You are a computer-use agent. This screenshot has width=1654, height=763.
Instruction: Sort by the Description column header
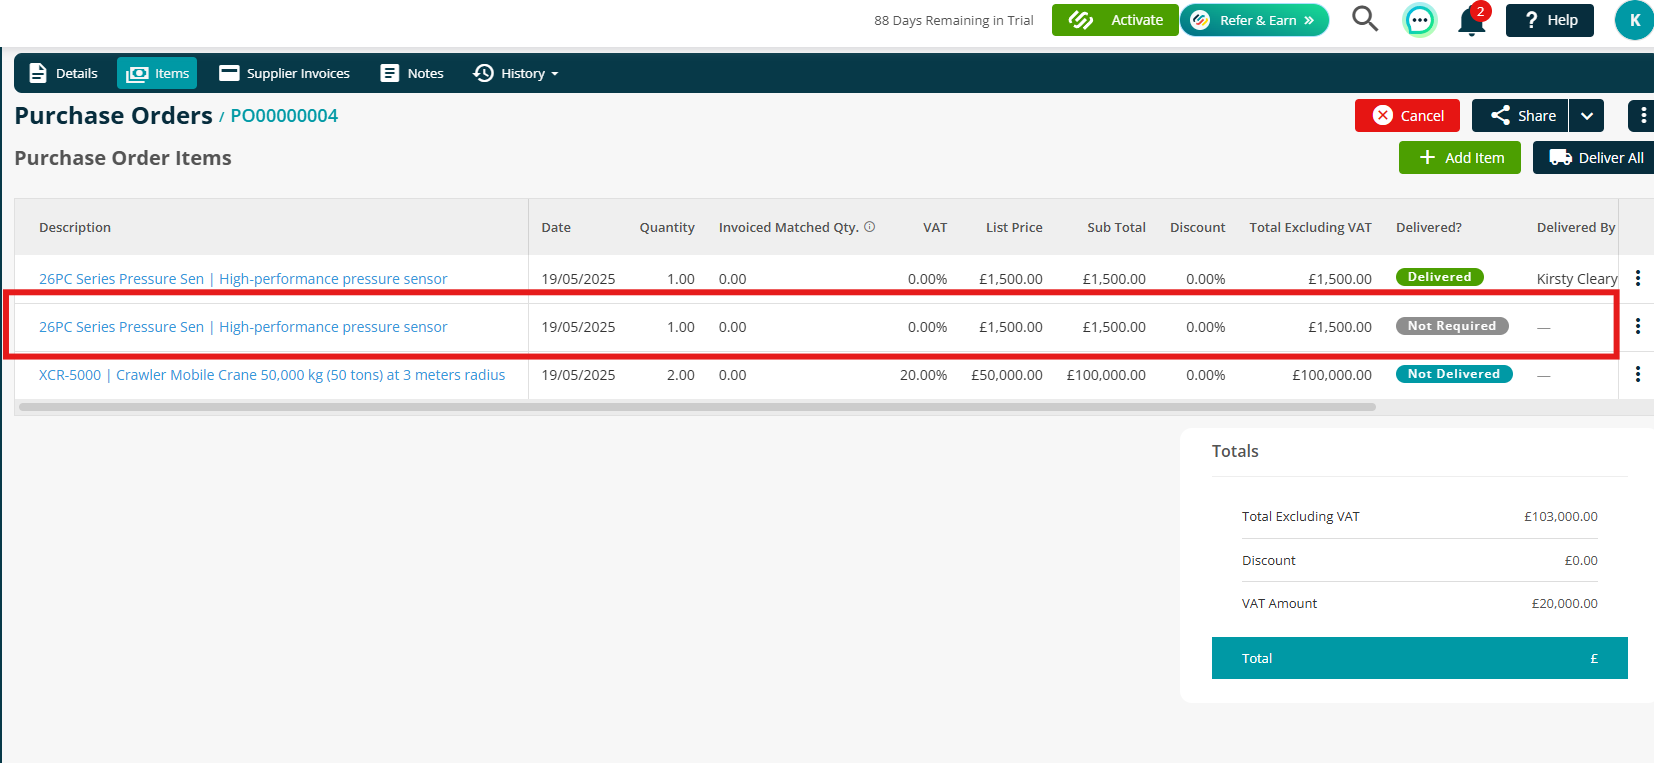[x=75, y=227]
